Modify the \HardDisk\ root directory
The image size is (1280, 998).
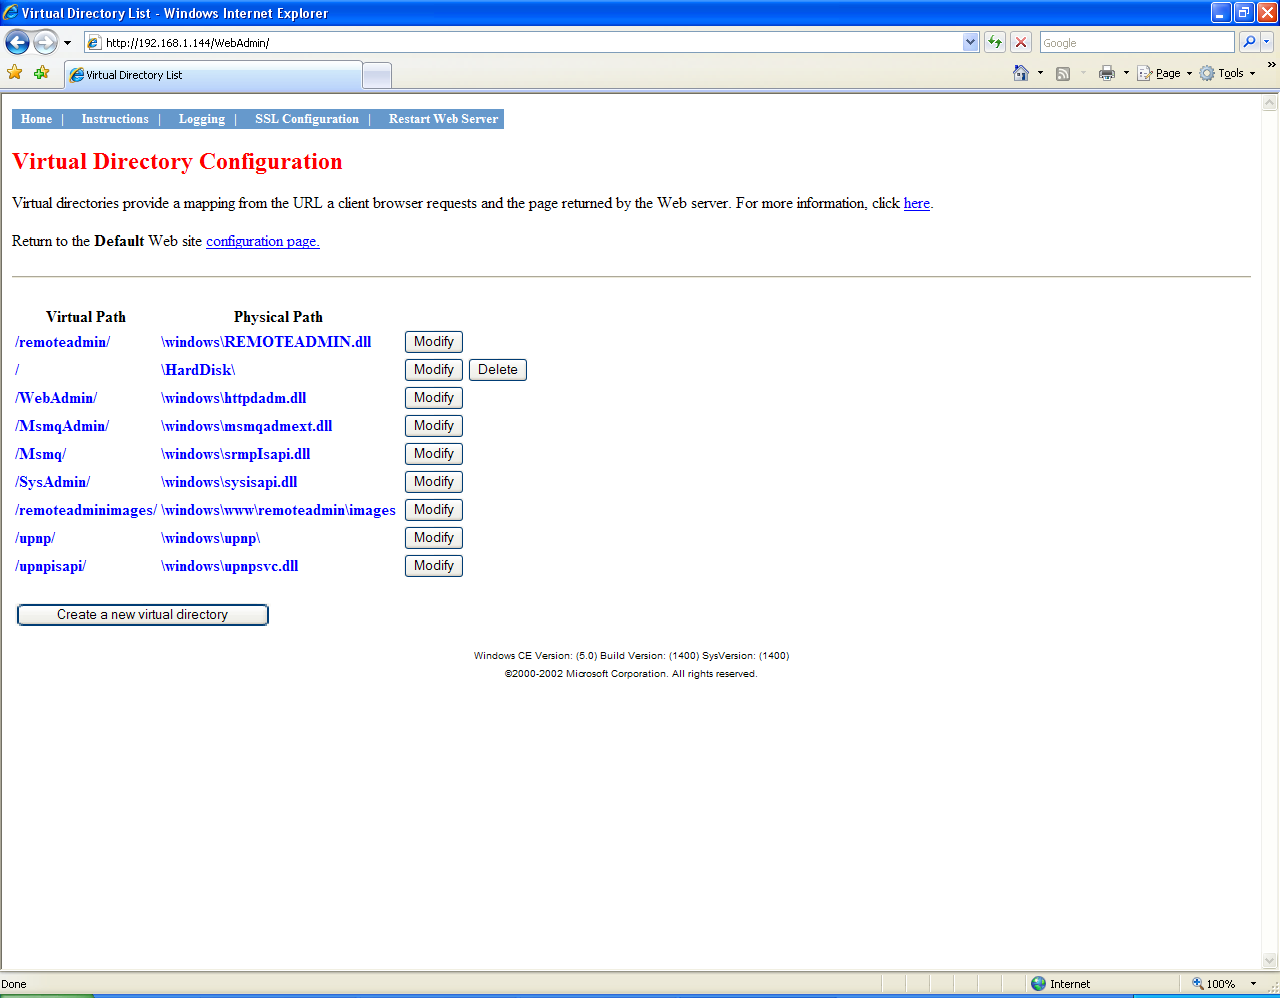coord(434,370)
